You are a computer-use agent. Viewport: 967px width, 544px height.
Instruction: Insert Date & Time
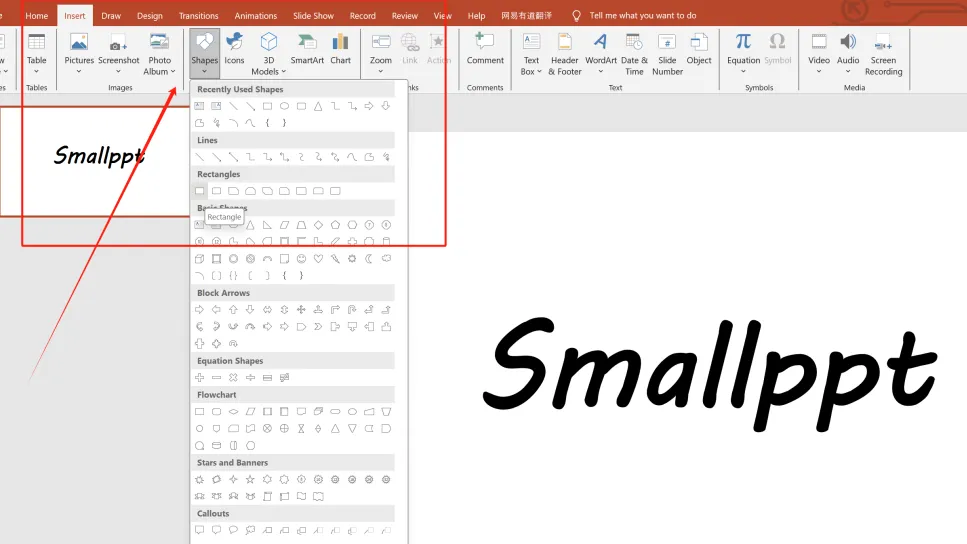[634, 54]
